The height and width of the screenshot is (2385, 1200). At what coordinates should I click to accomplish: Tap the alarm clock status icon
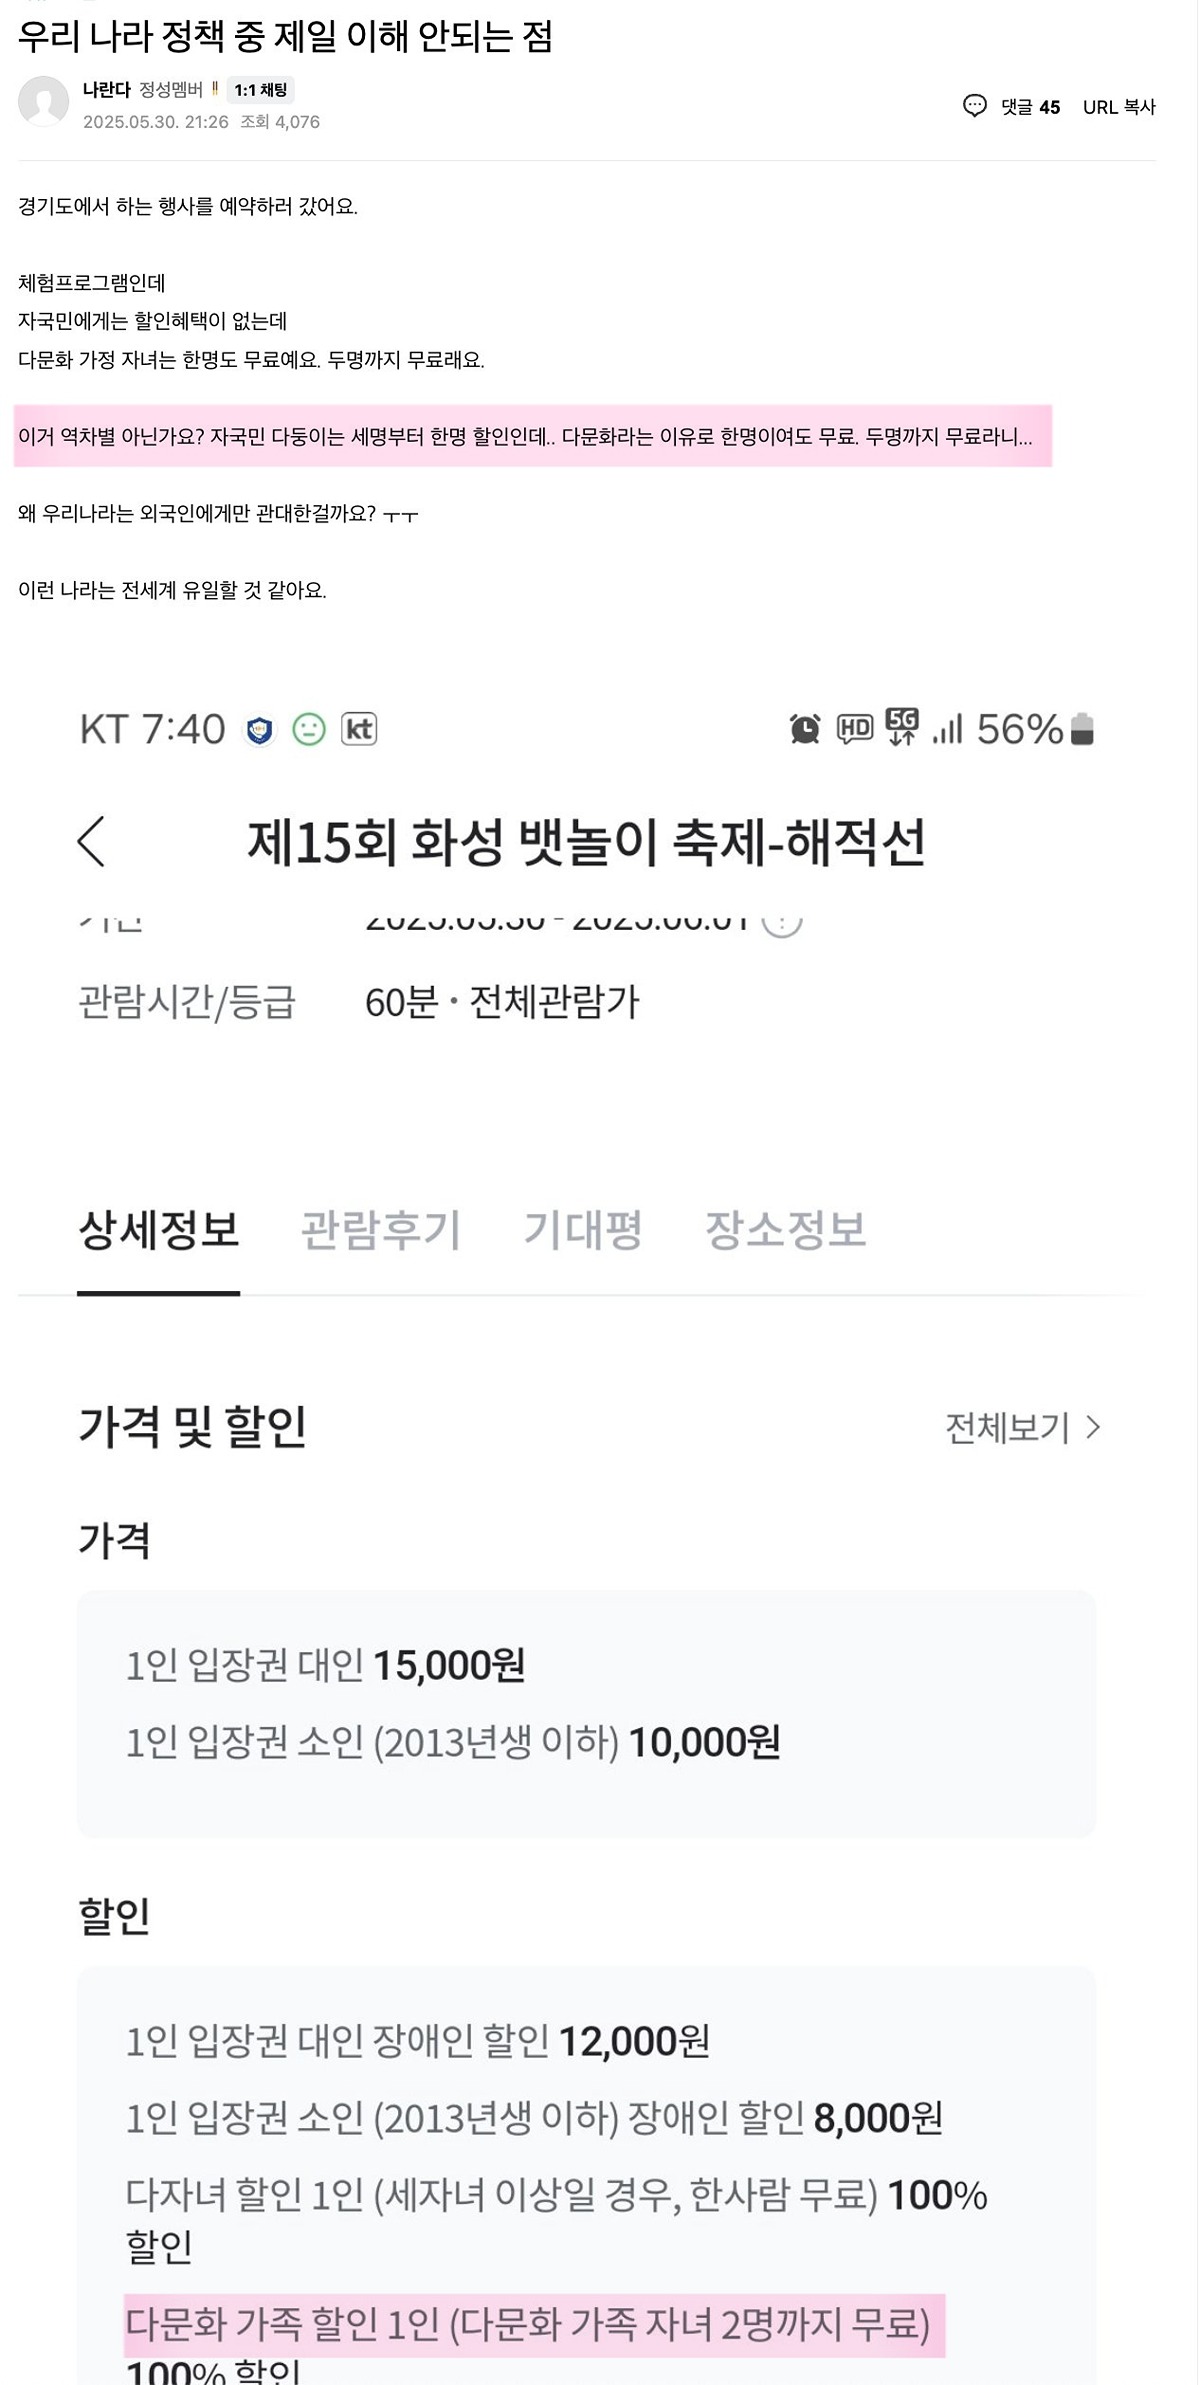click(805, 729)
